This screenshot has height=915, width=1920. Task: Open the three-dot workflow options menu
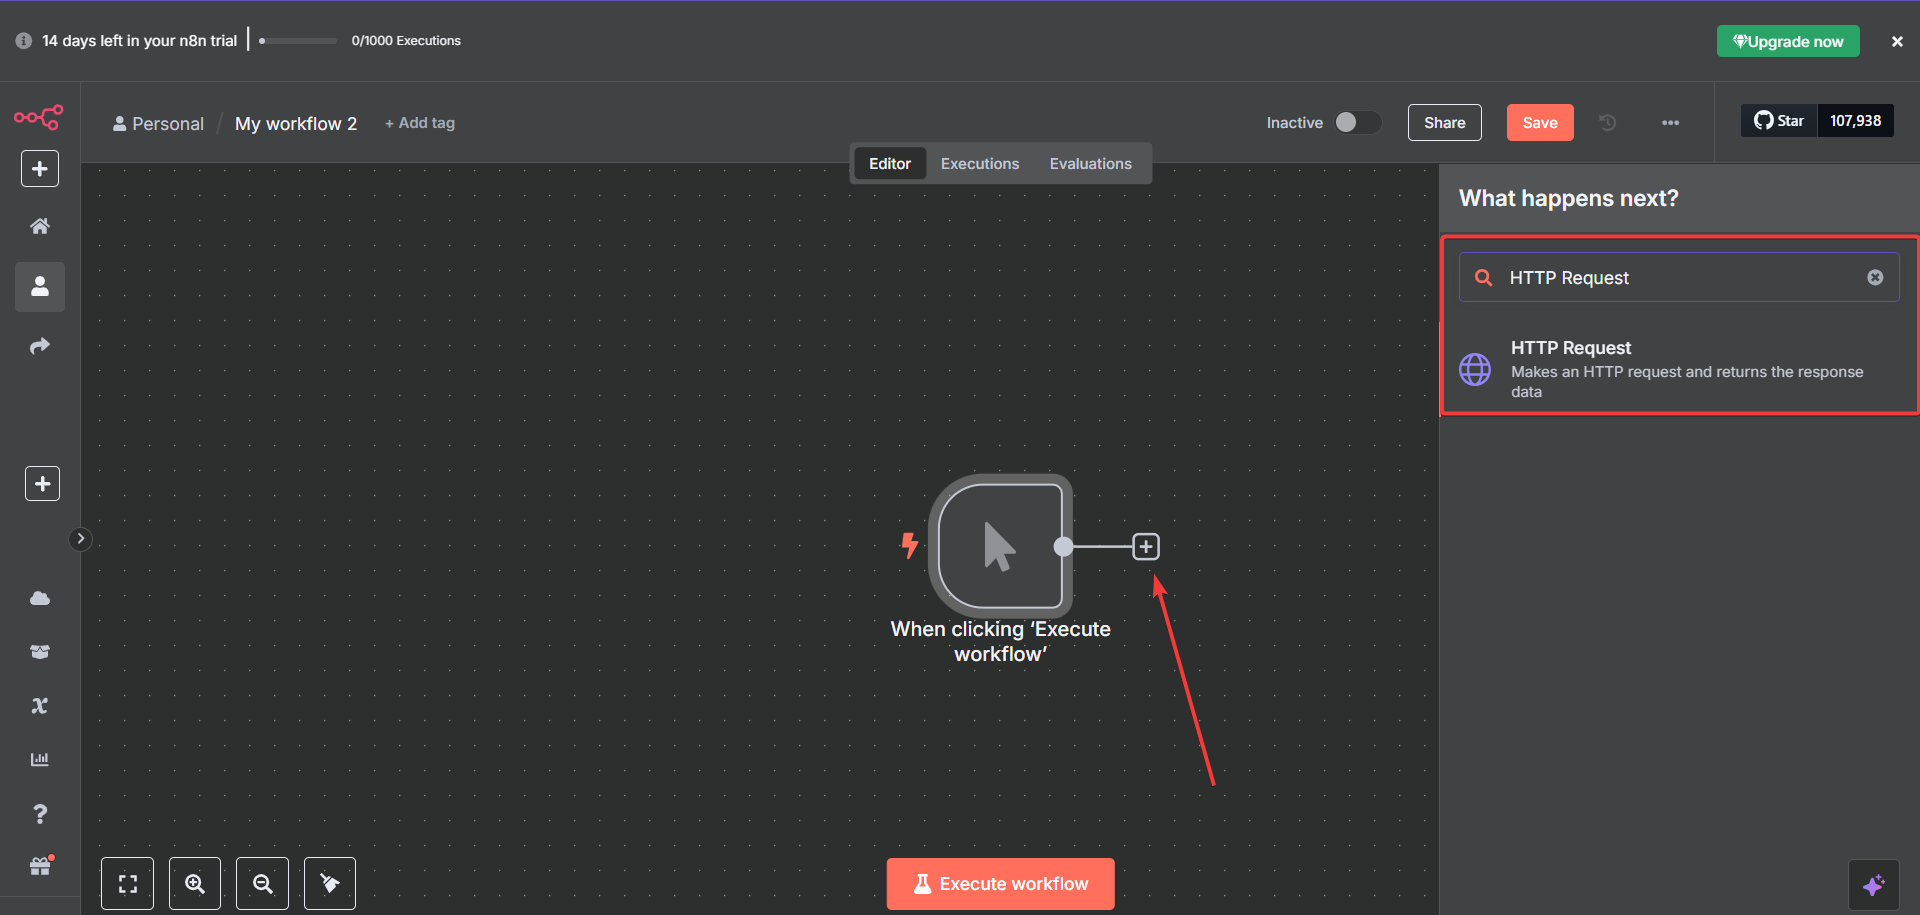click(x=1670, y=122)
